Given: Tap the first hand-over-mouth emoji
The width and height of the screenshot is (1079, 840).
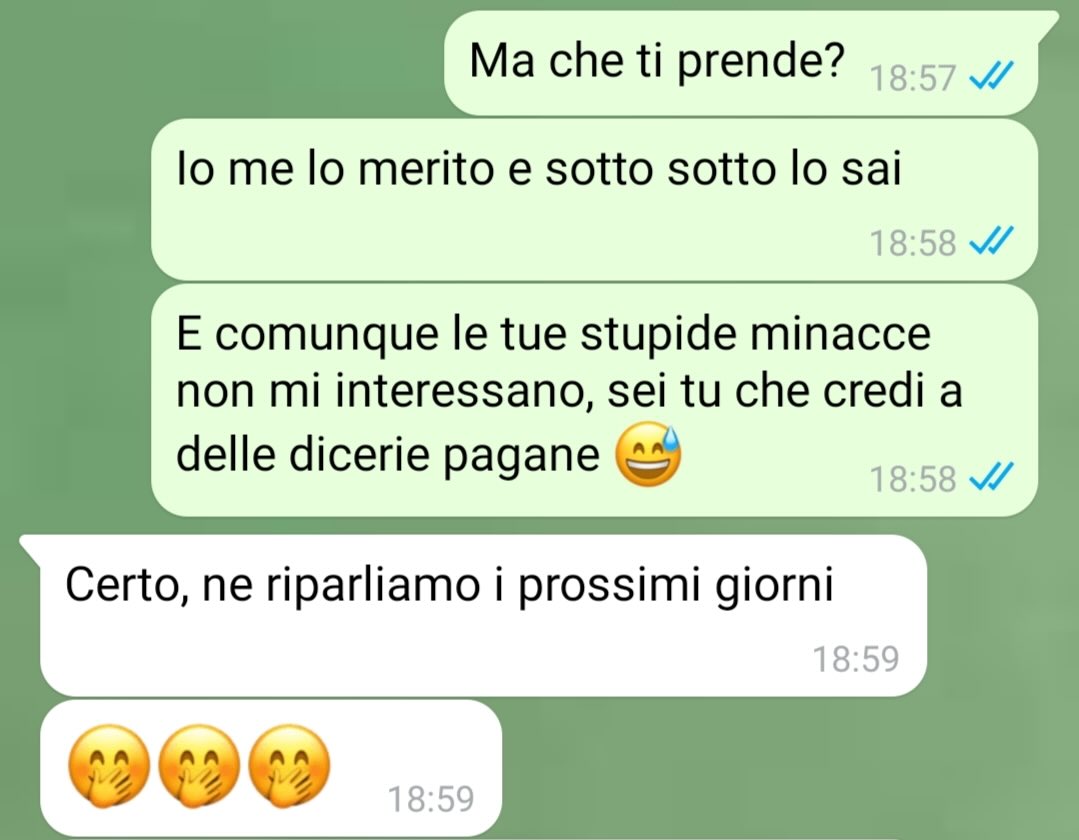Looking at the screenshot, I should pos(109,765).
